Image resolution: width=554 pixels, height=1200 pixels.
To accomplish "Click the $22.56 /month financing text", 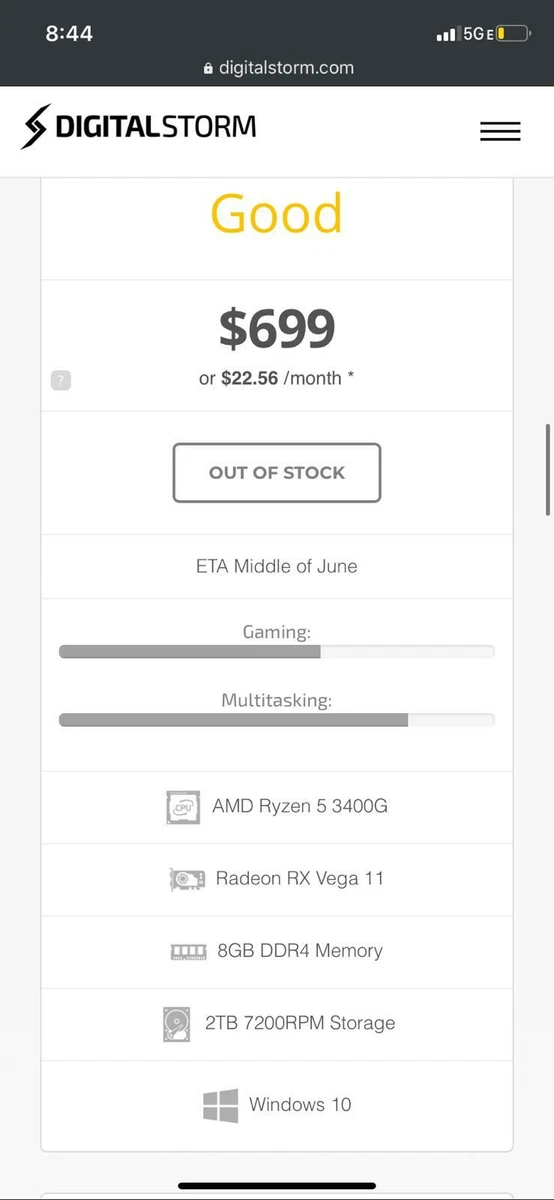I will click(x=276, y=379).
